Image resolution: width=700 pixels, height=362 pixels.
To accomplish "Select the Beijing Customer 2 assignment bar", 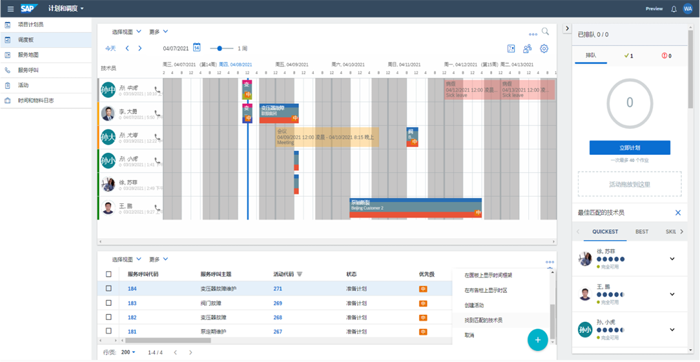I will pos(416,208).
